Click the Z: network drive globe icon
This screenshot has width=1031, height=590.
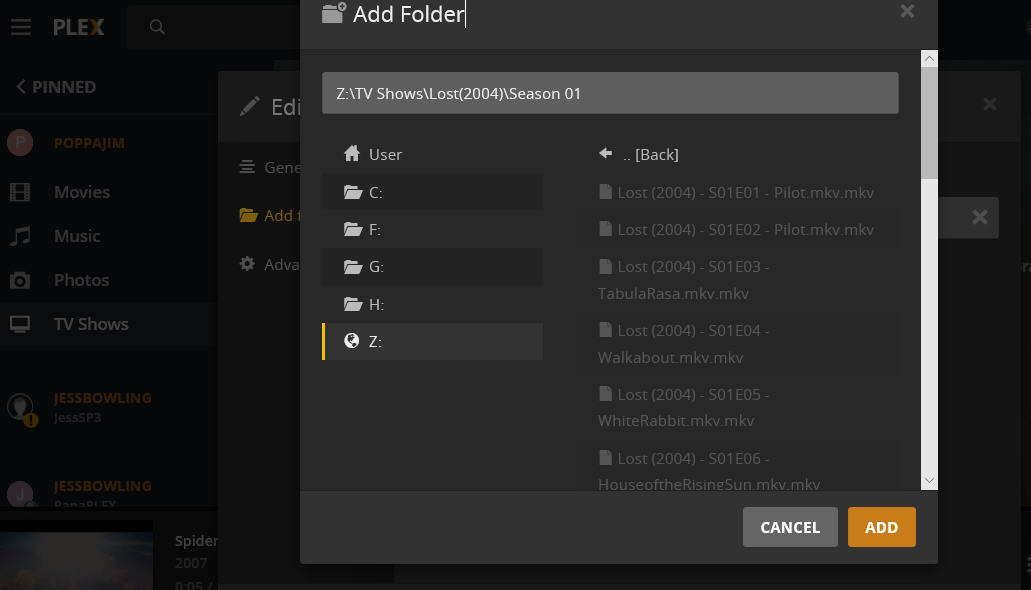[351, 341]
